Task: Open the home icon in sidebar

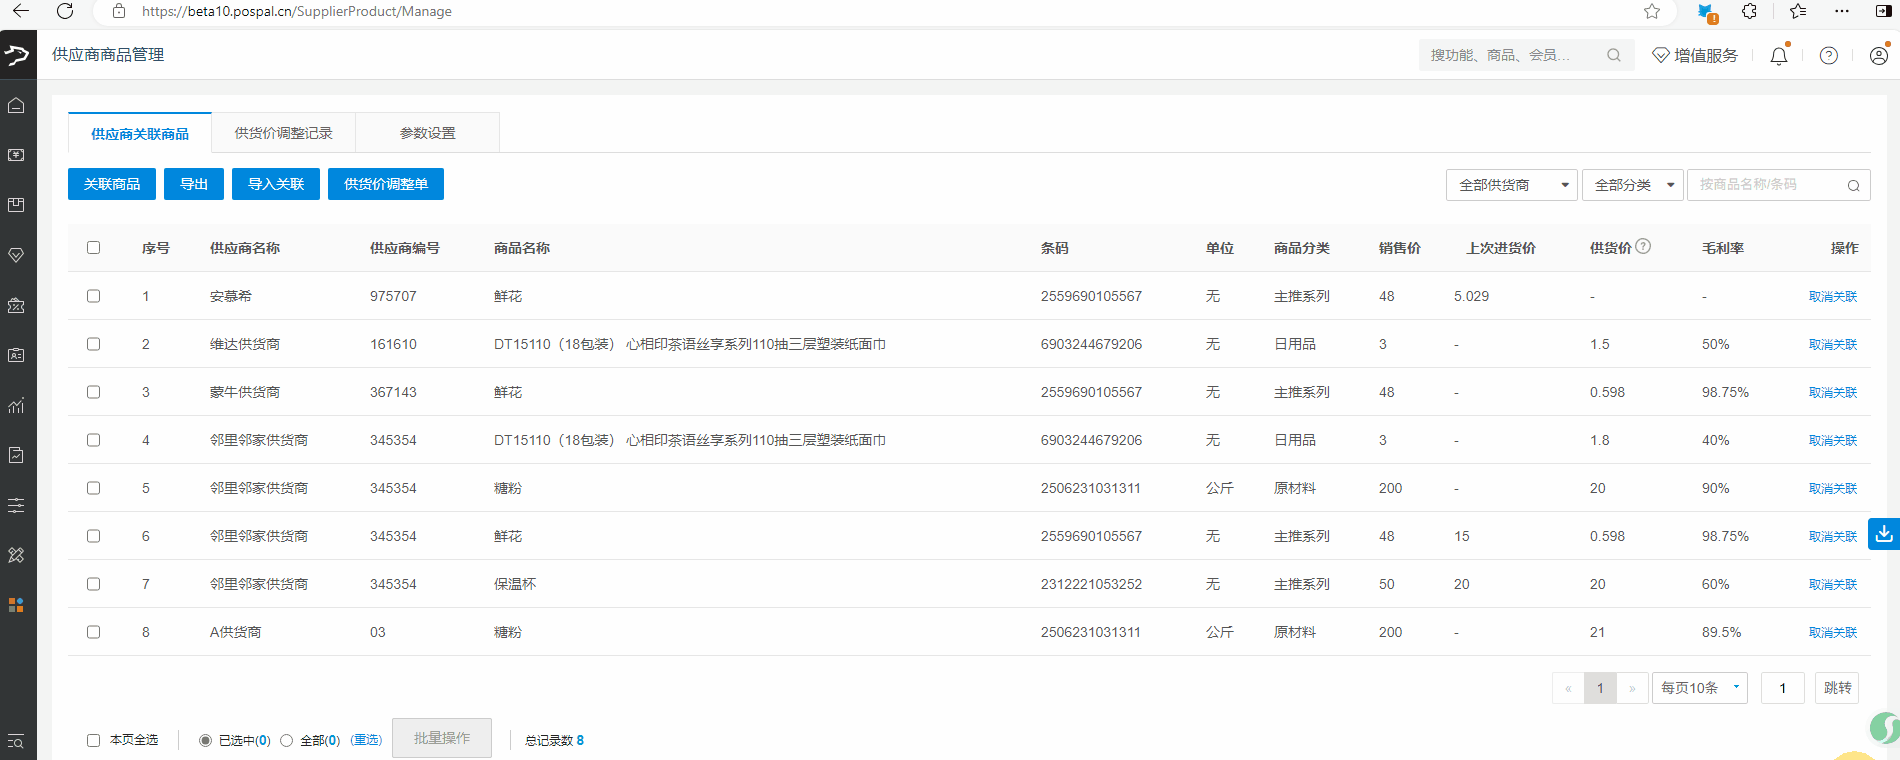Action: tap(16, 105)
